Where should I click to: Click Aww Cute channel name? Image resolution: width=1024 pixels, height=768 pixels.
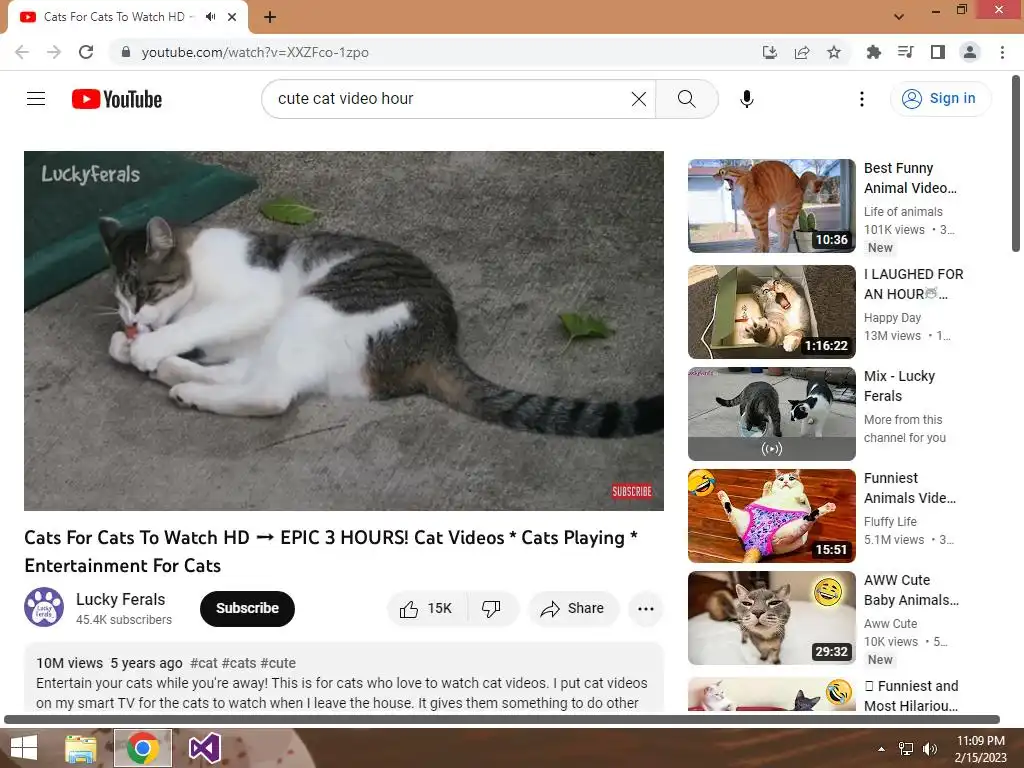point(890,624)
